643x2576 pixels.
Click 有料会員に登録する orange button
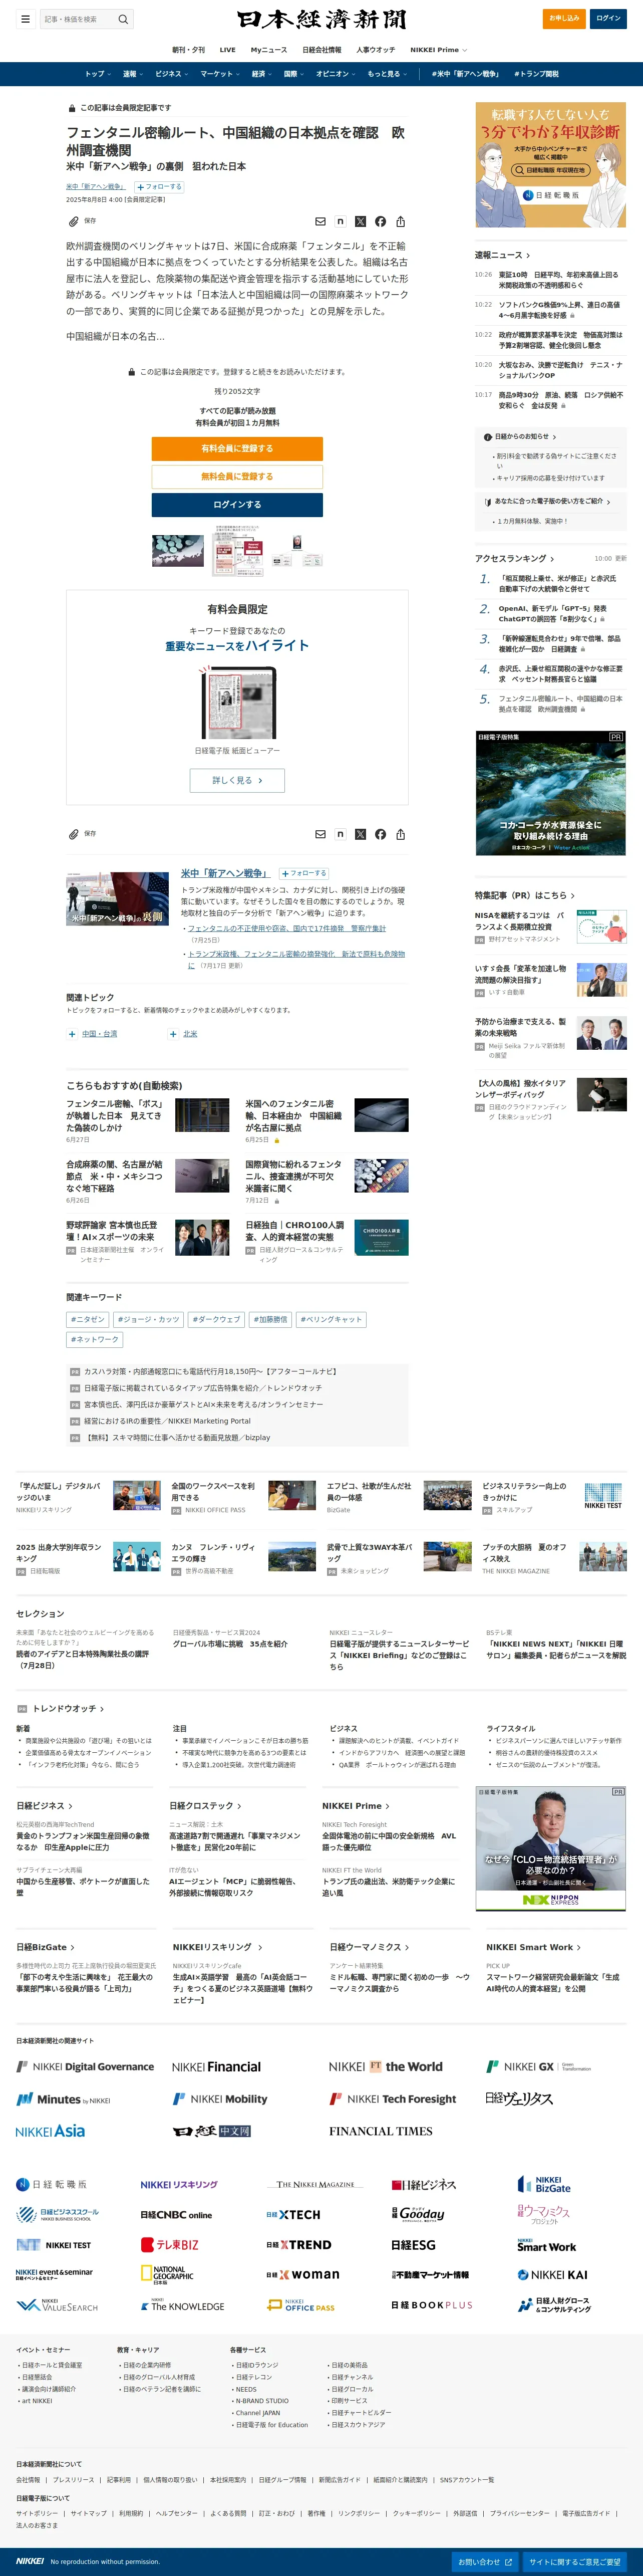click(x=237, y=449)
